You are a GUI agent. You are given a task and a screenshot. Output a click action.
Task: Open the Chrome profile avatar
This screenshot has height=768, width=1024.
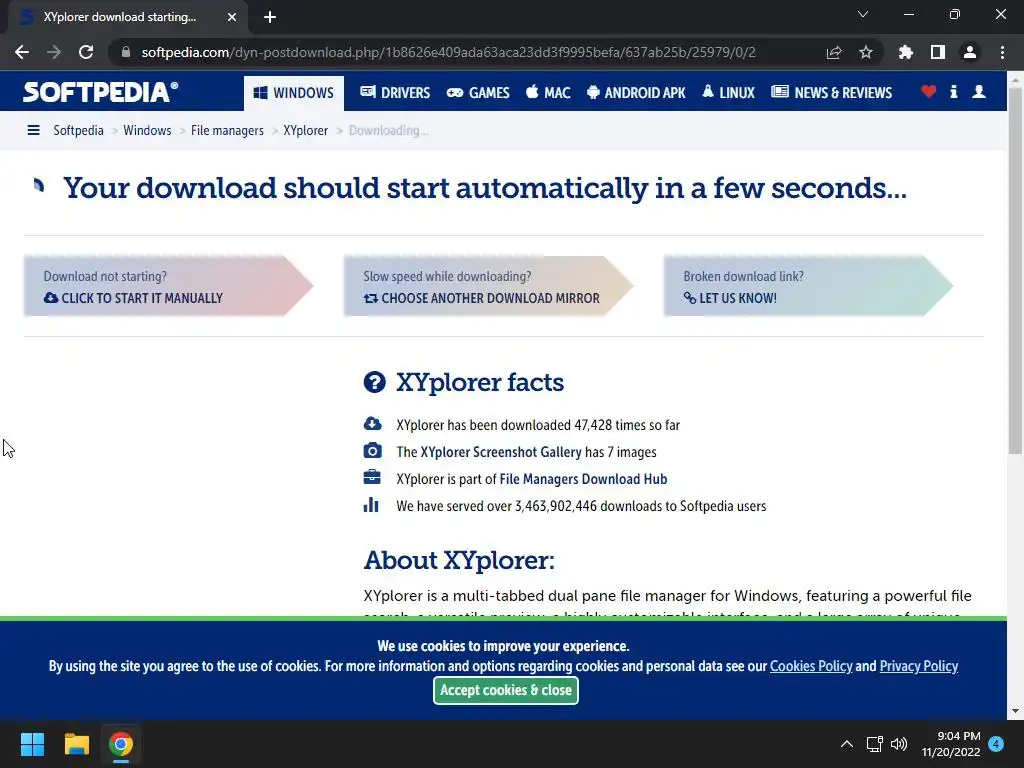(x=970, y=52)
